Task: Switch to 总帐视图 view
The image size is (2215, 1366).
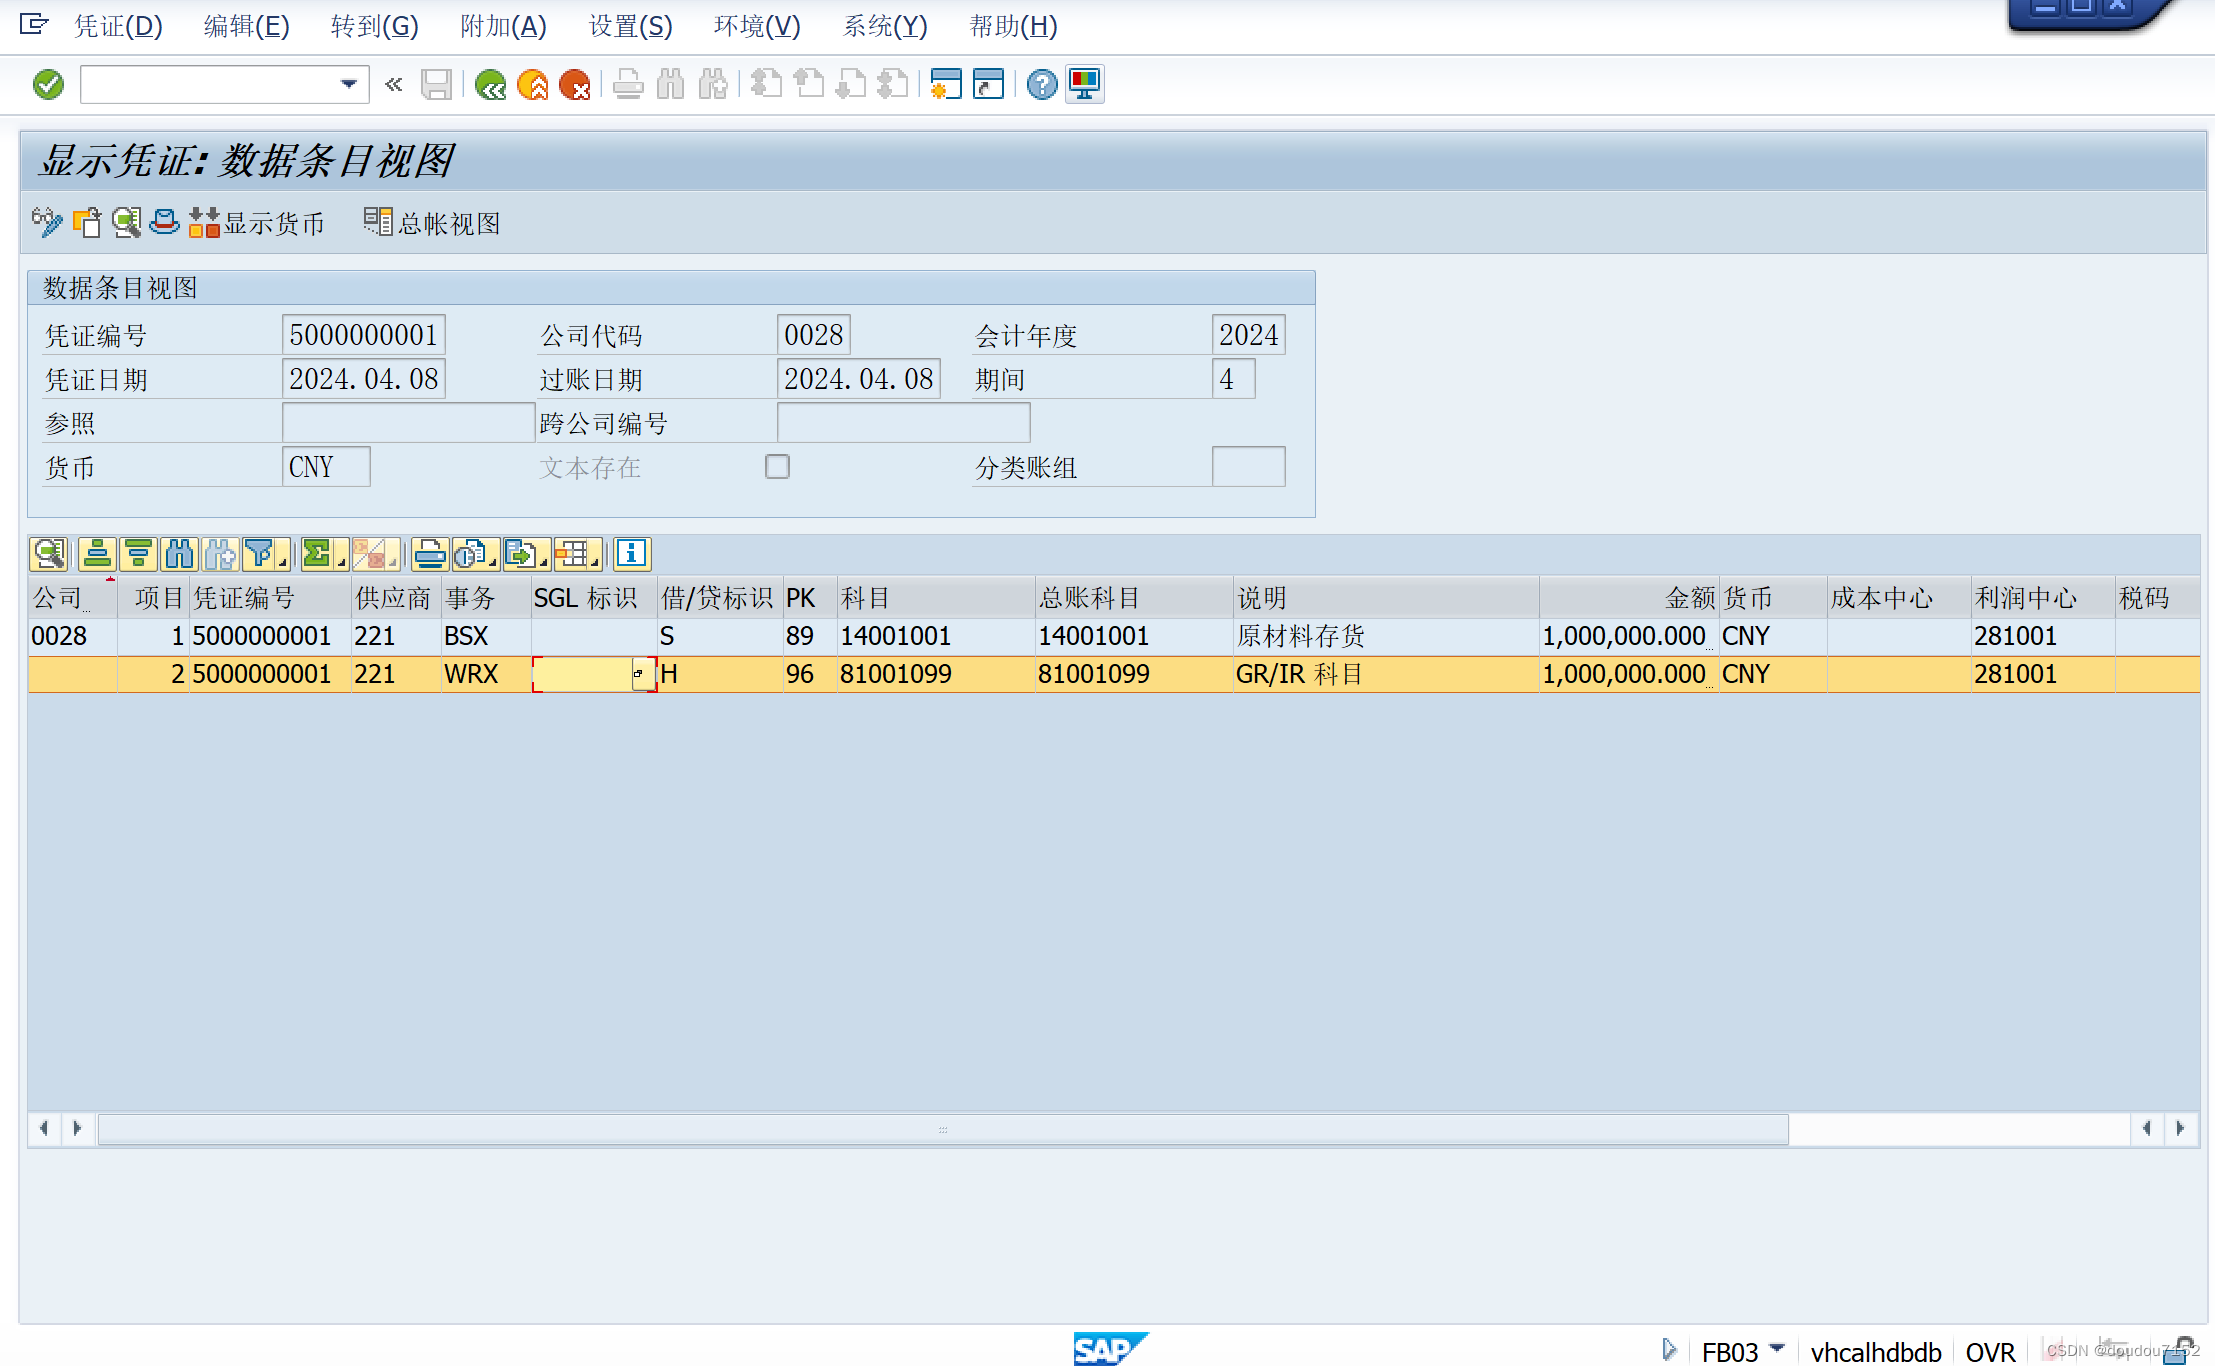Action: coord(432,222)
